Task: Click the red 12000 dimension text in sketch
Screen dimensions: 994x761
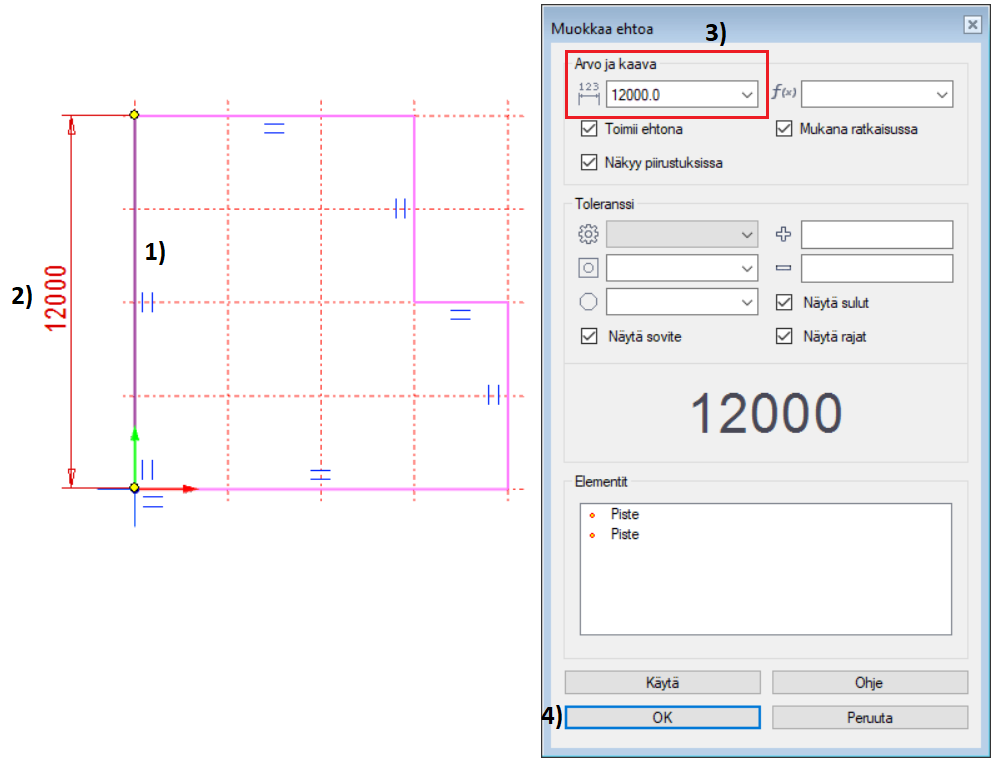Action: [55, 298]
